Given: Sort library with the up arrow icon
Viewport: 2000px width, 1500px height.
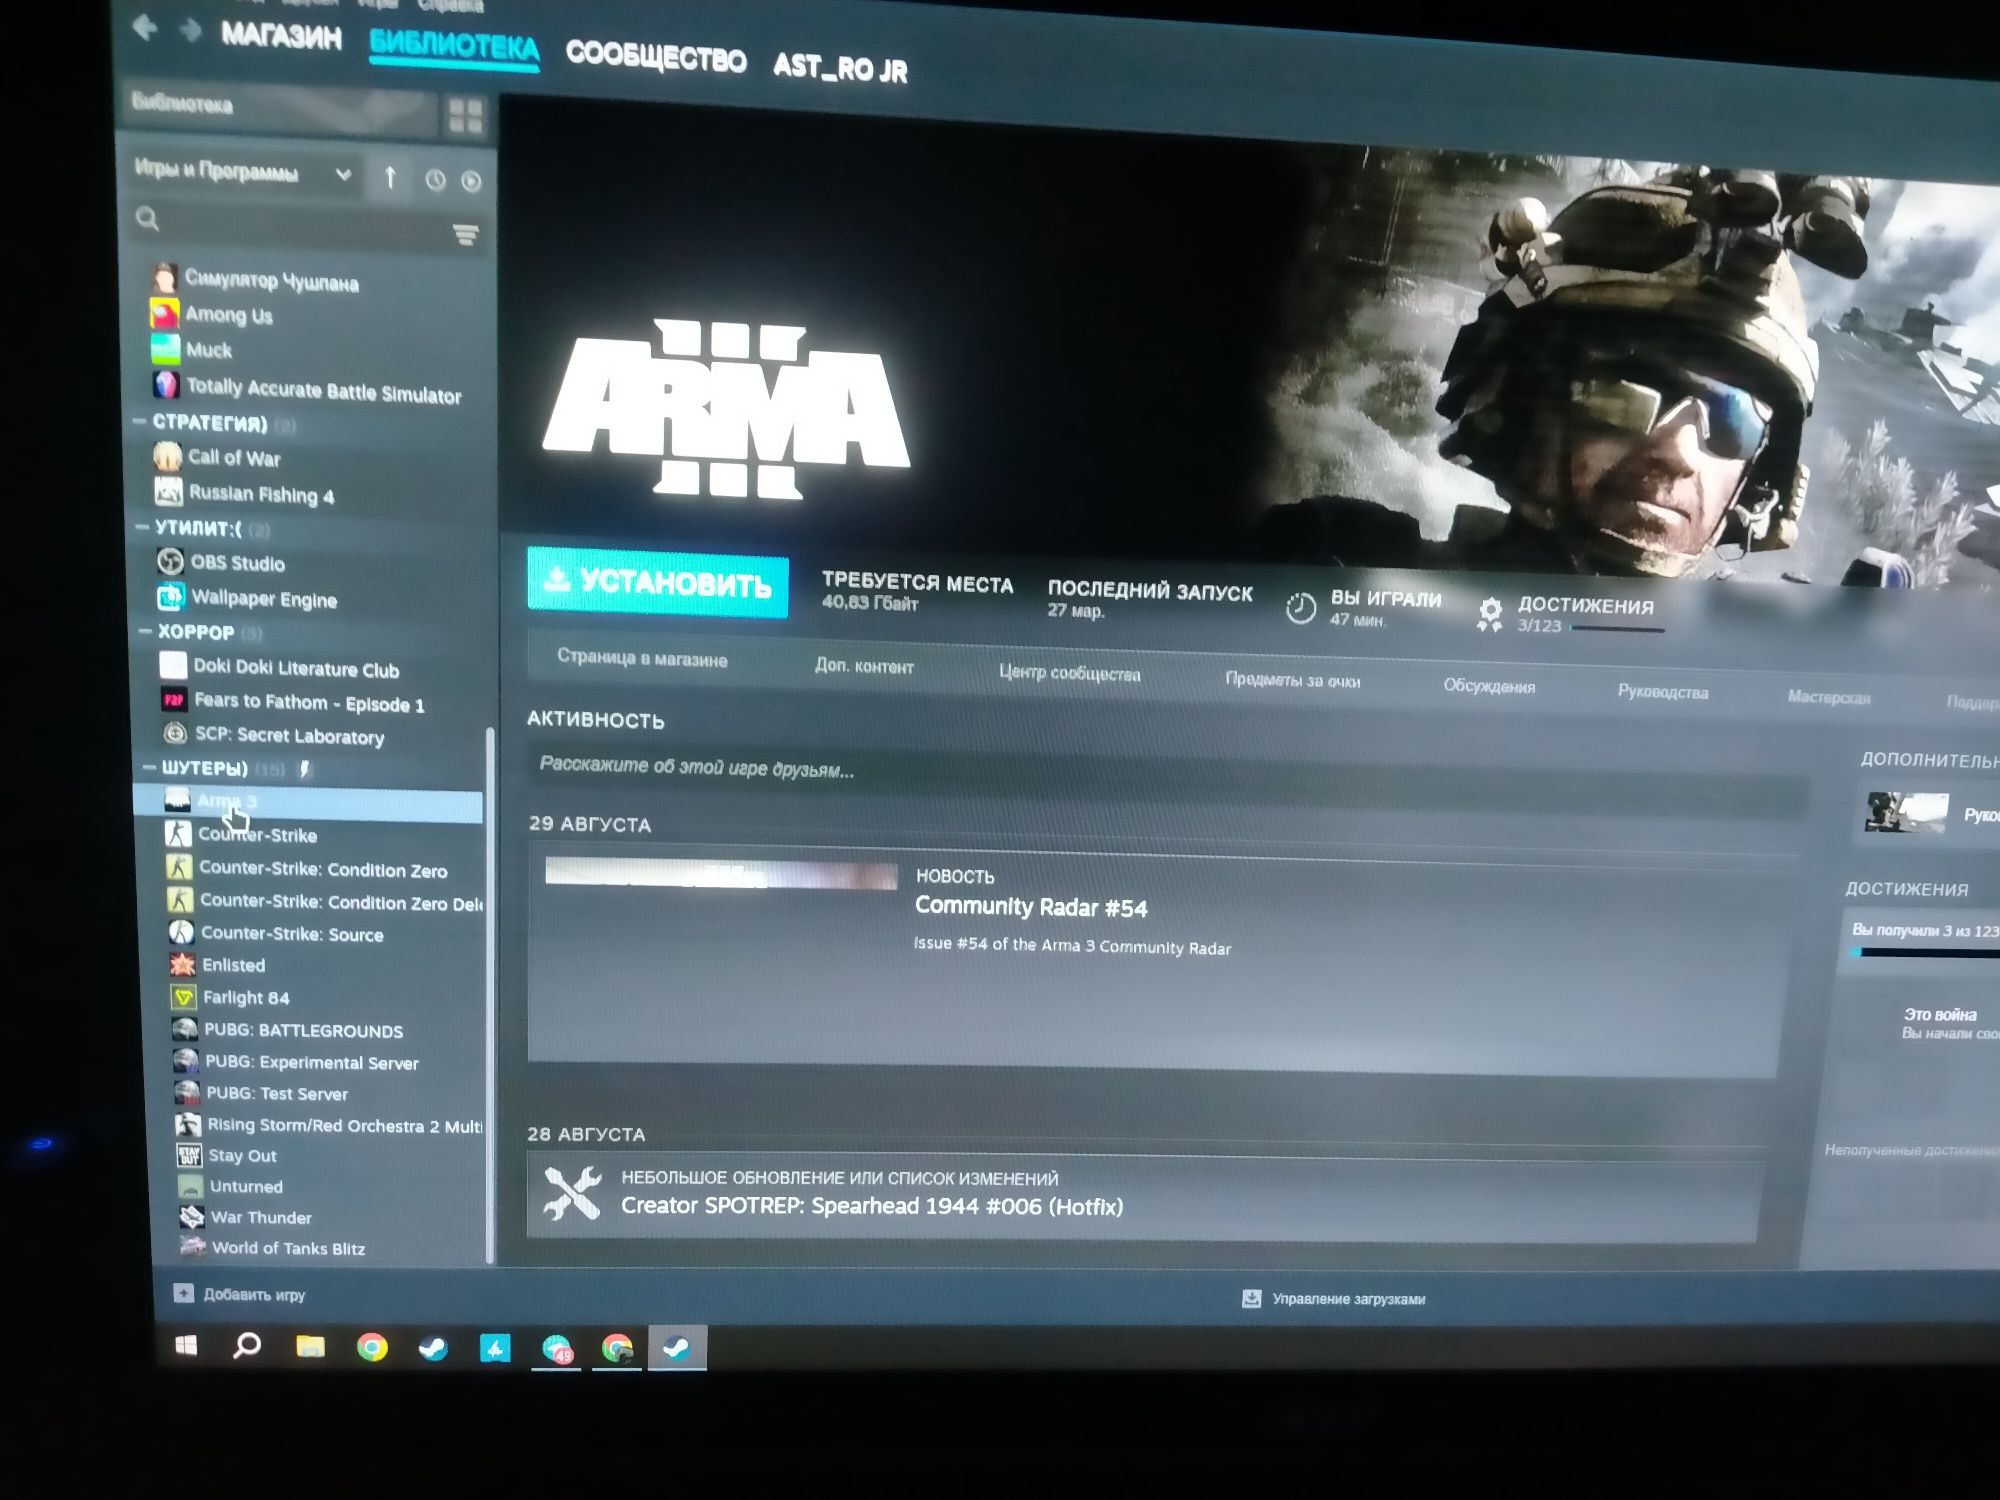Looking at the screenshot, I should tap(391, 178).
